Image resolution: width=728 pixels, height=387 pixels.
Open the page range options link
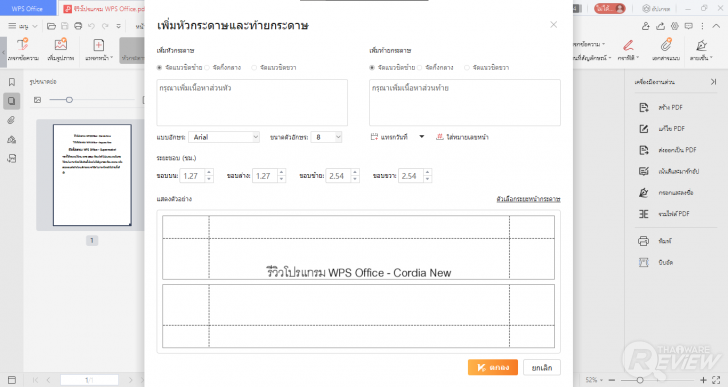pos(528,199)
